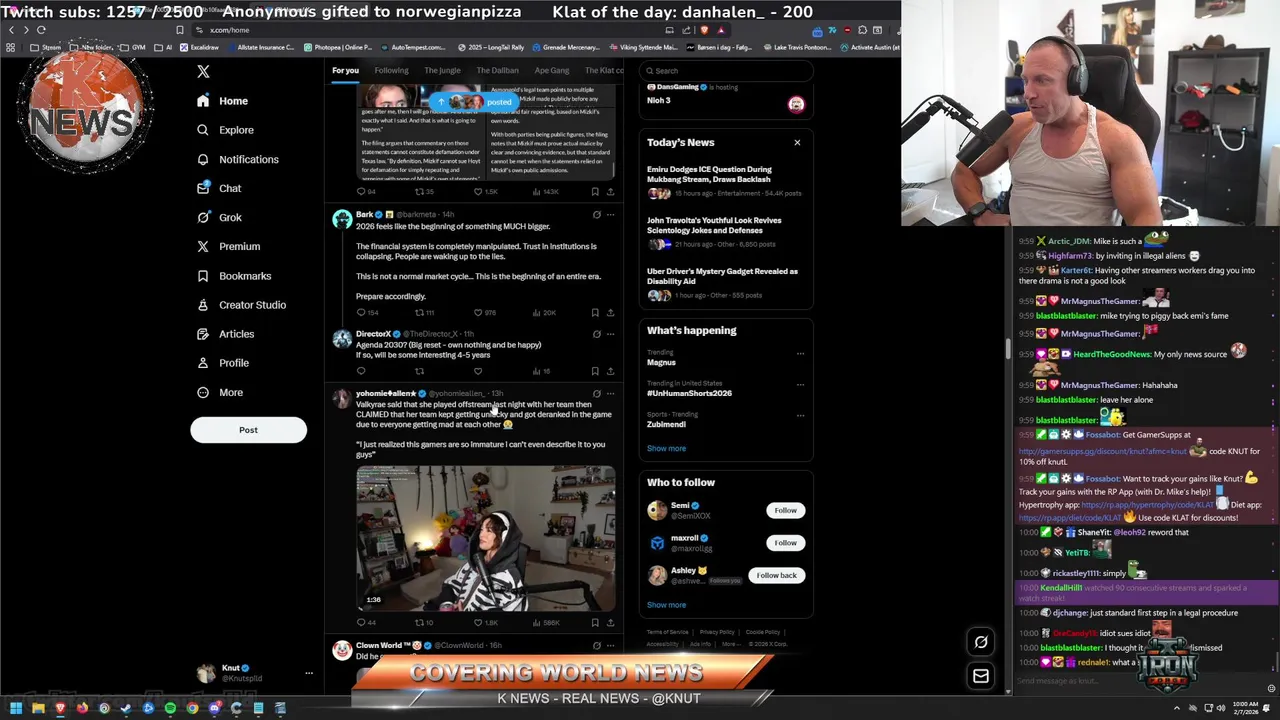Click Grok icon on Bark post
The width and height of the screenshot is (1280, 720).
pos(596,214)
